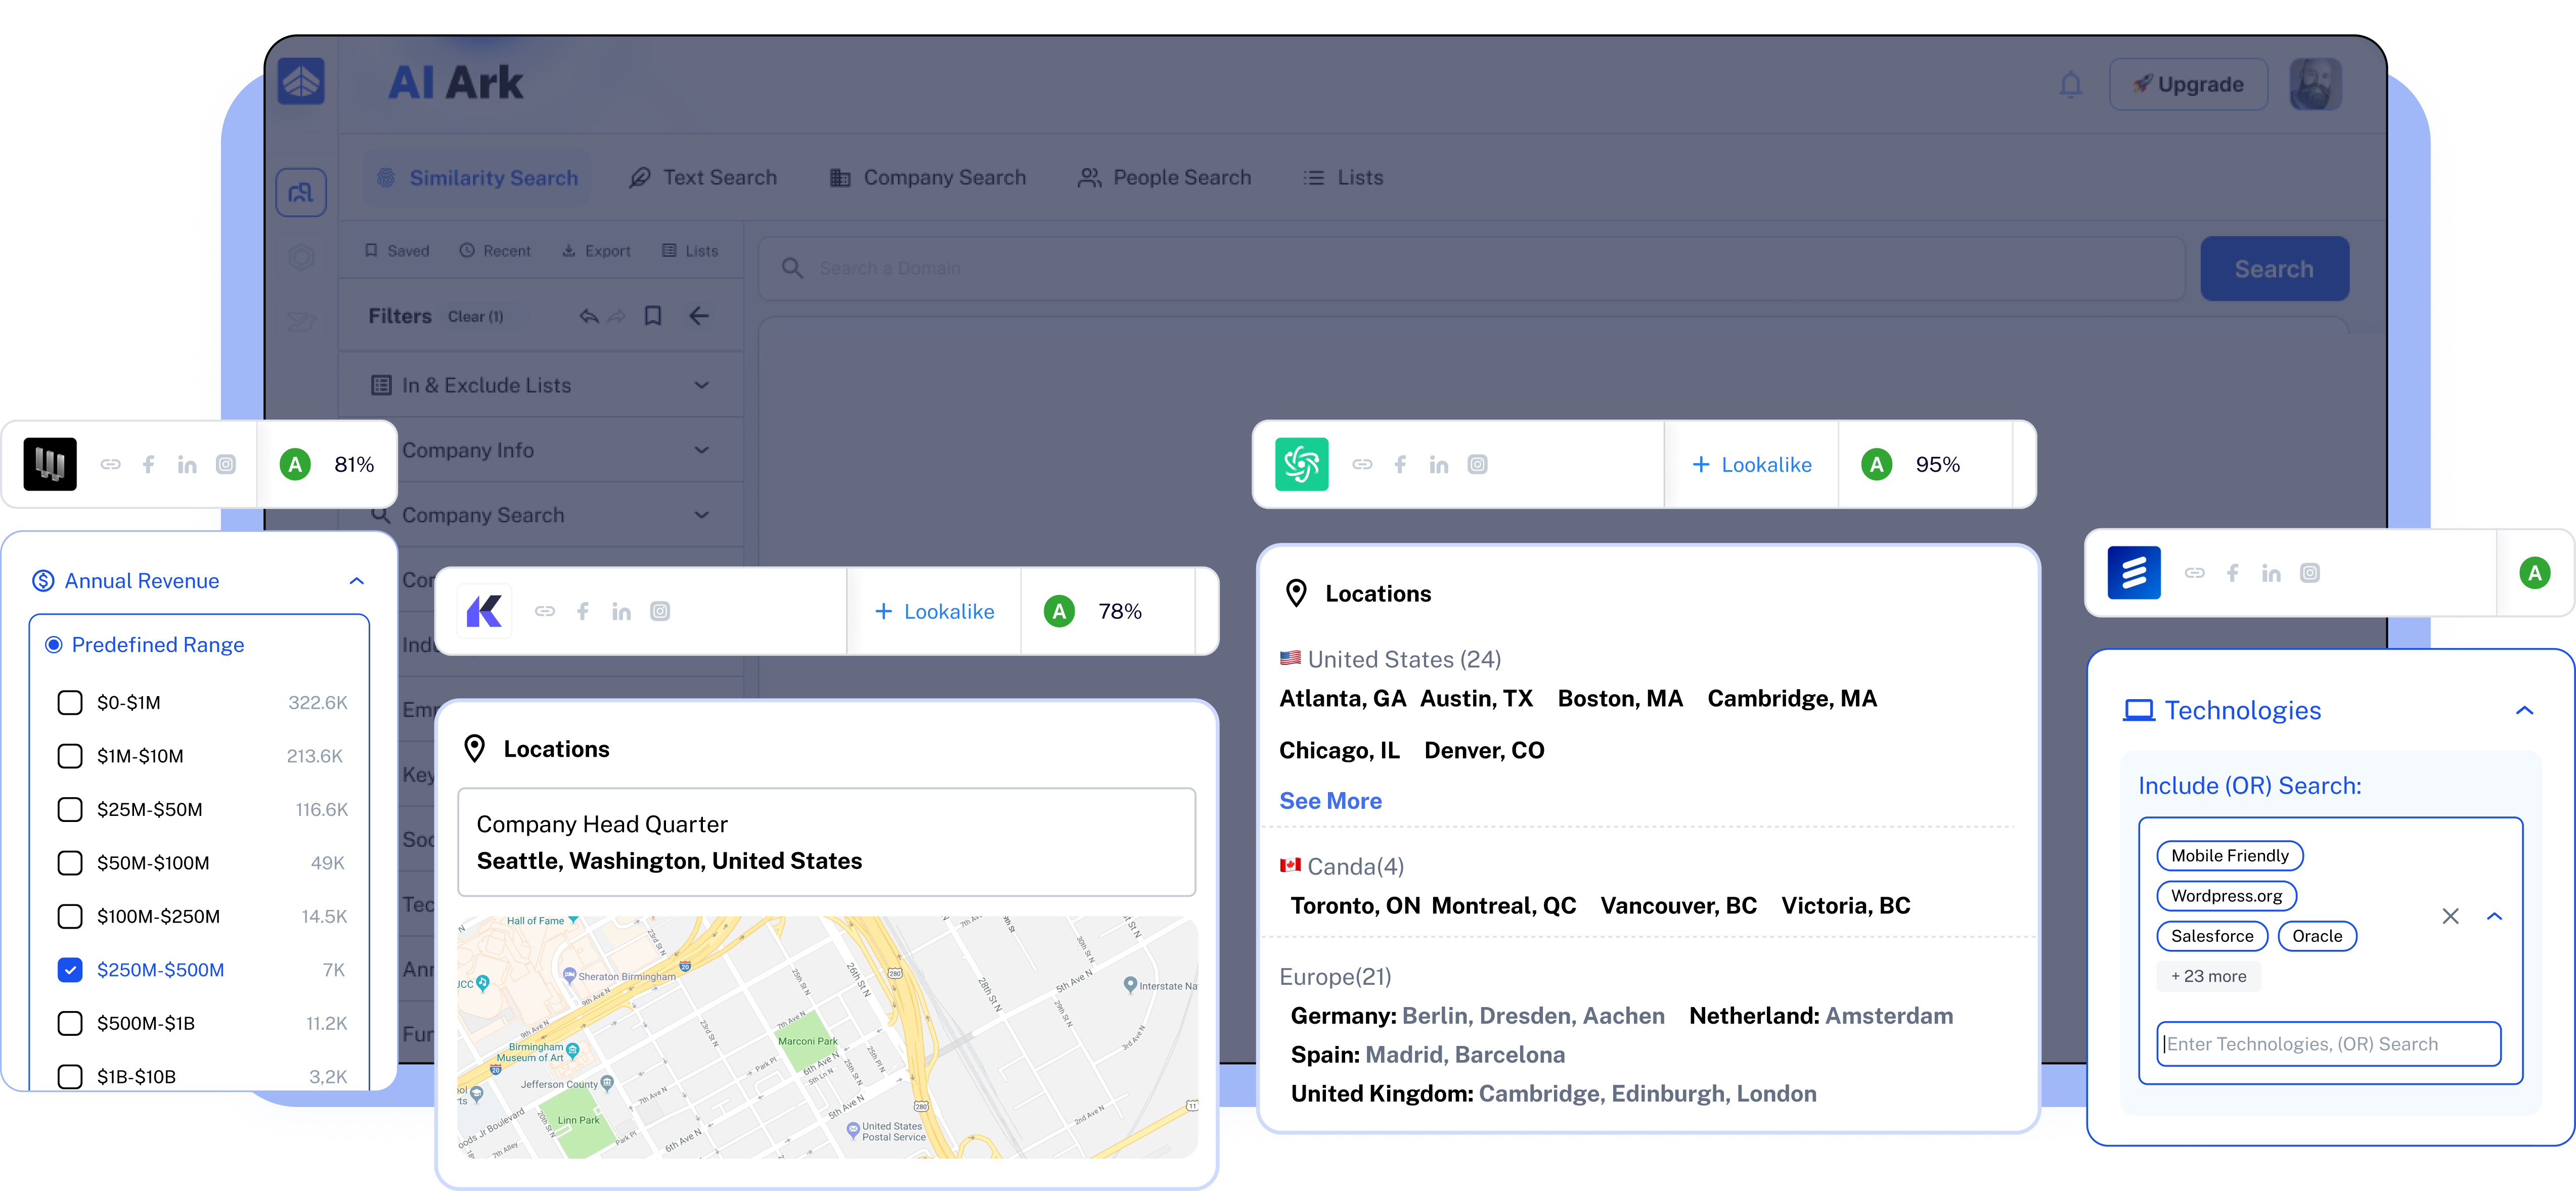Image resolution: width=2576 pixels, height=1191 pixels.
Task: Open Saved searches
Action: pyautogui.click(x=397, y=251)
